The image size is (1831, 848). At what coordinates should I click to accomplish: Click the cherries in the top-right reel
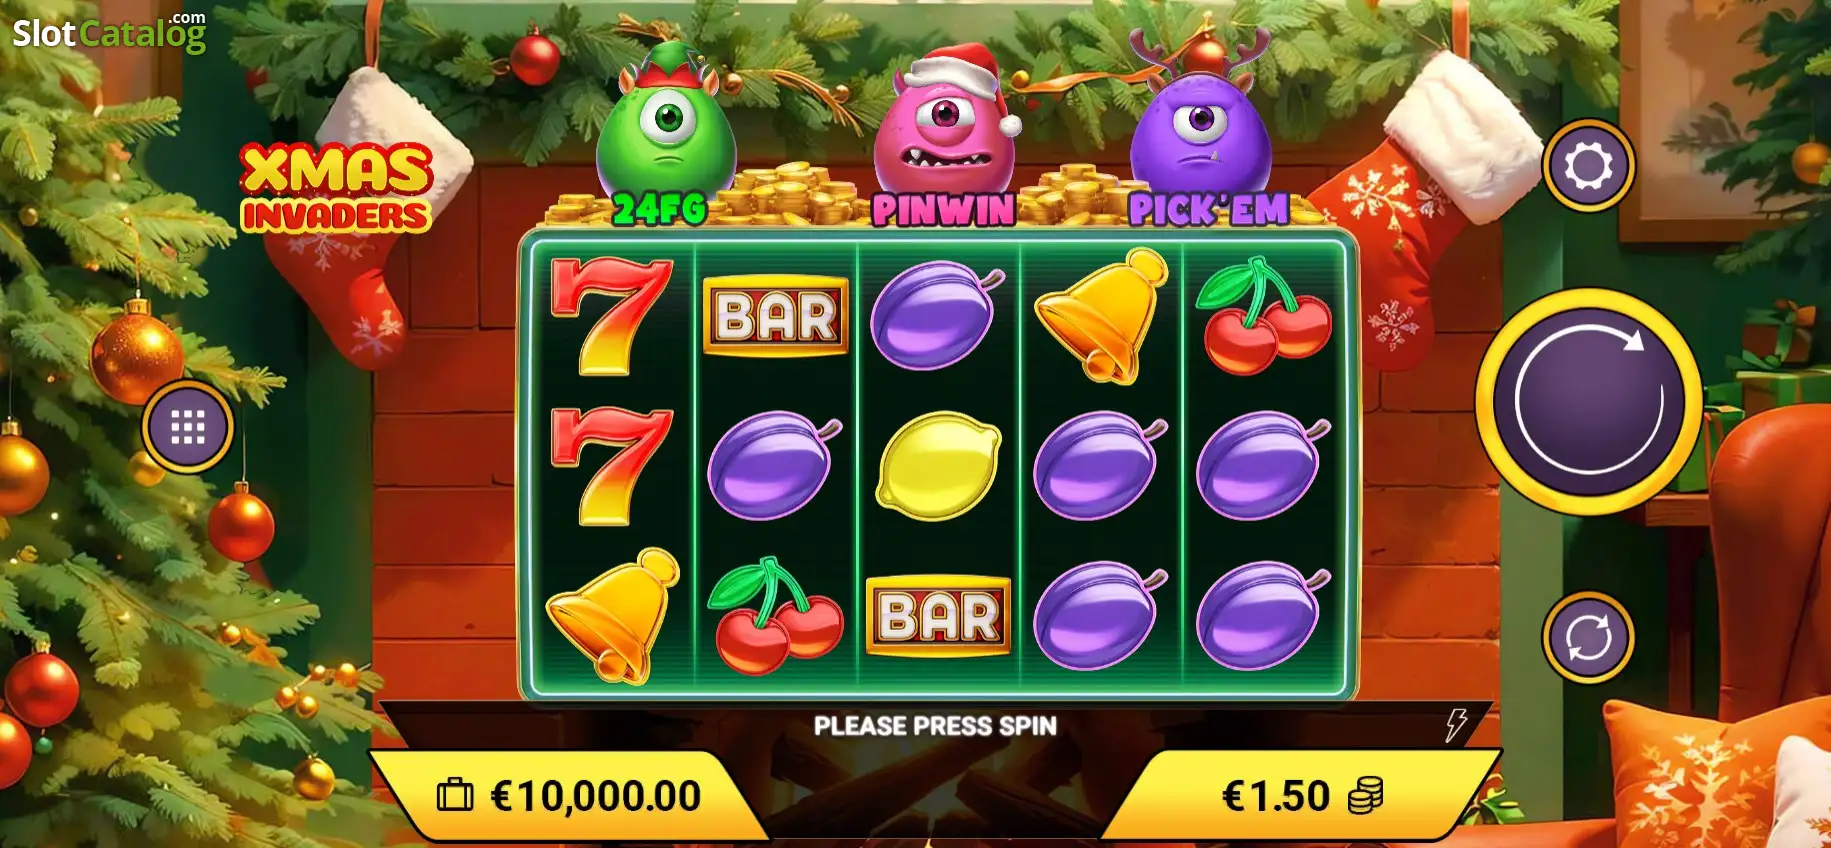pos(1264,316)
